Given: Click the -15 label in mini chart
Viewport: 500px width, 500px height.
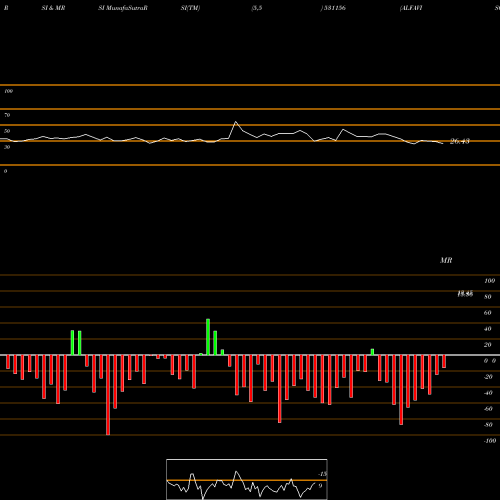Looking at the screenshot, I should click(x=322, y=474).
